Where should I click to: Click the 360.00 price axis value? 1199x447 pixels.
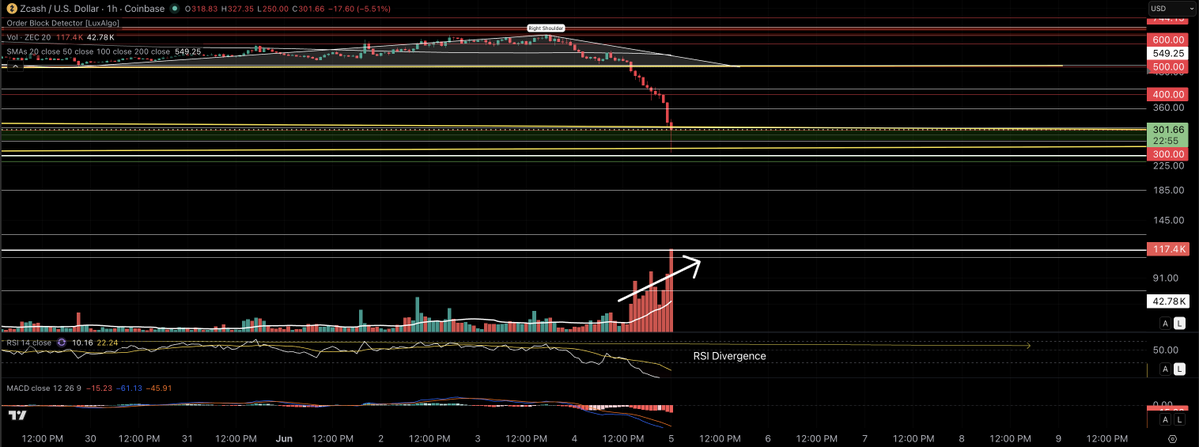[1170, 108]
